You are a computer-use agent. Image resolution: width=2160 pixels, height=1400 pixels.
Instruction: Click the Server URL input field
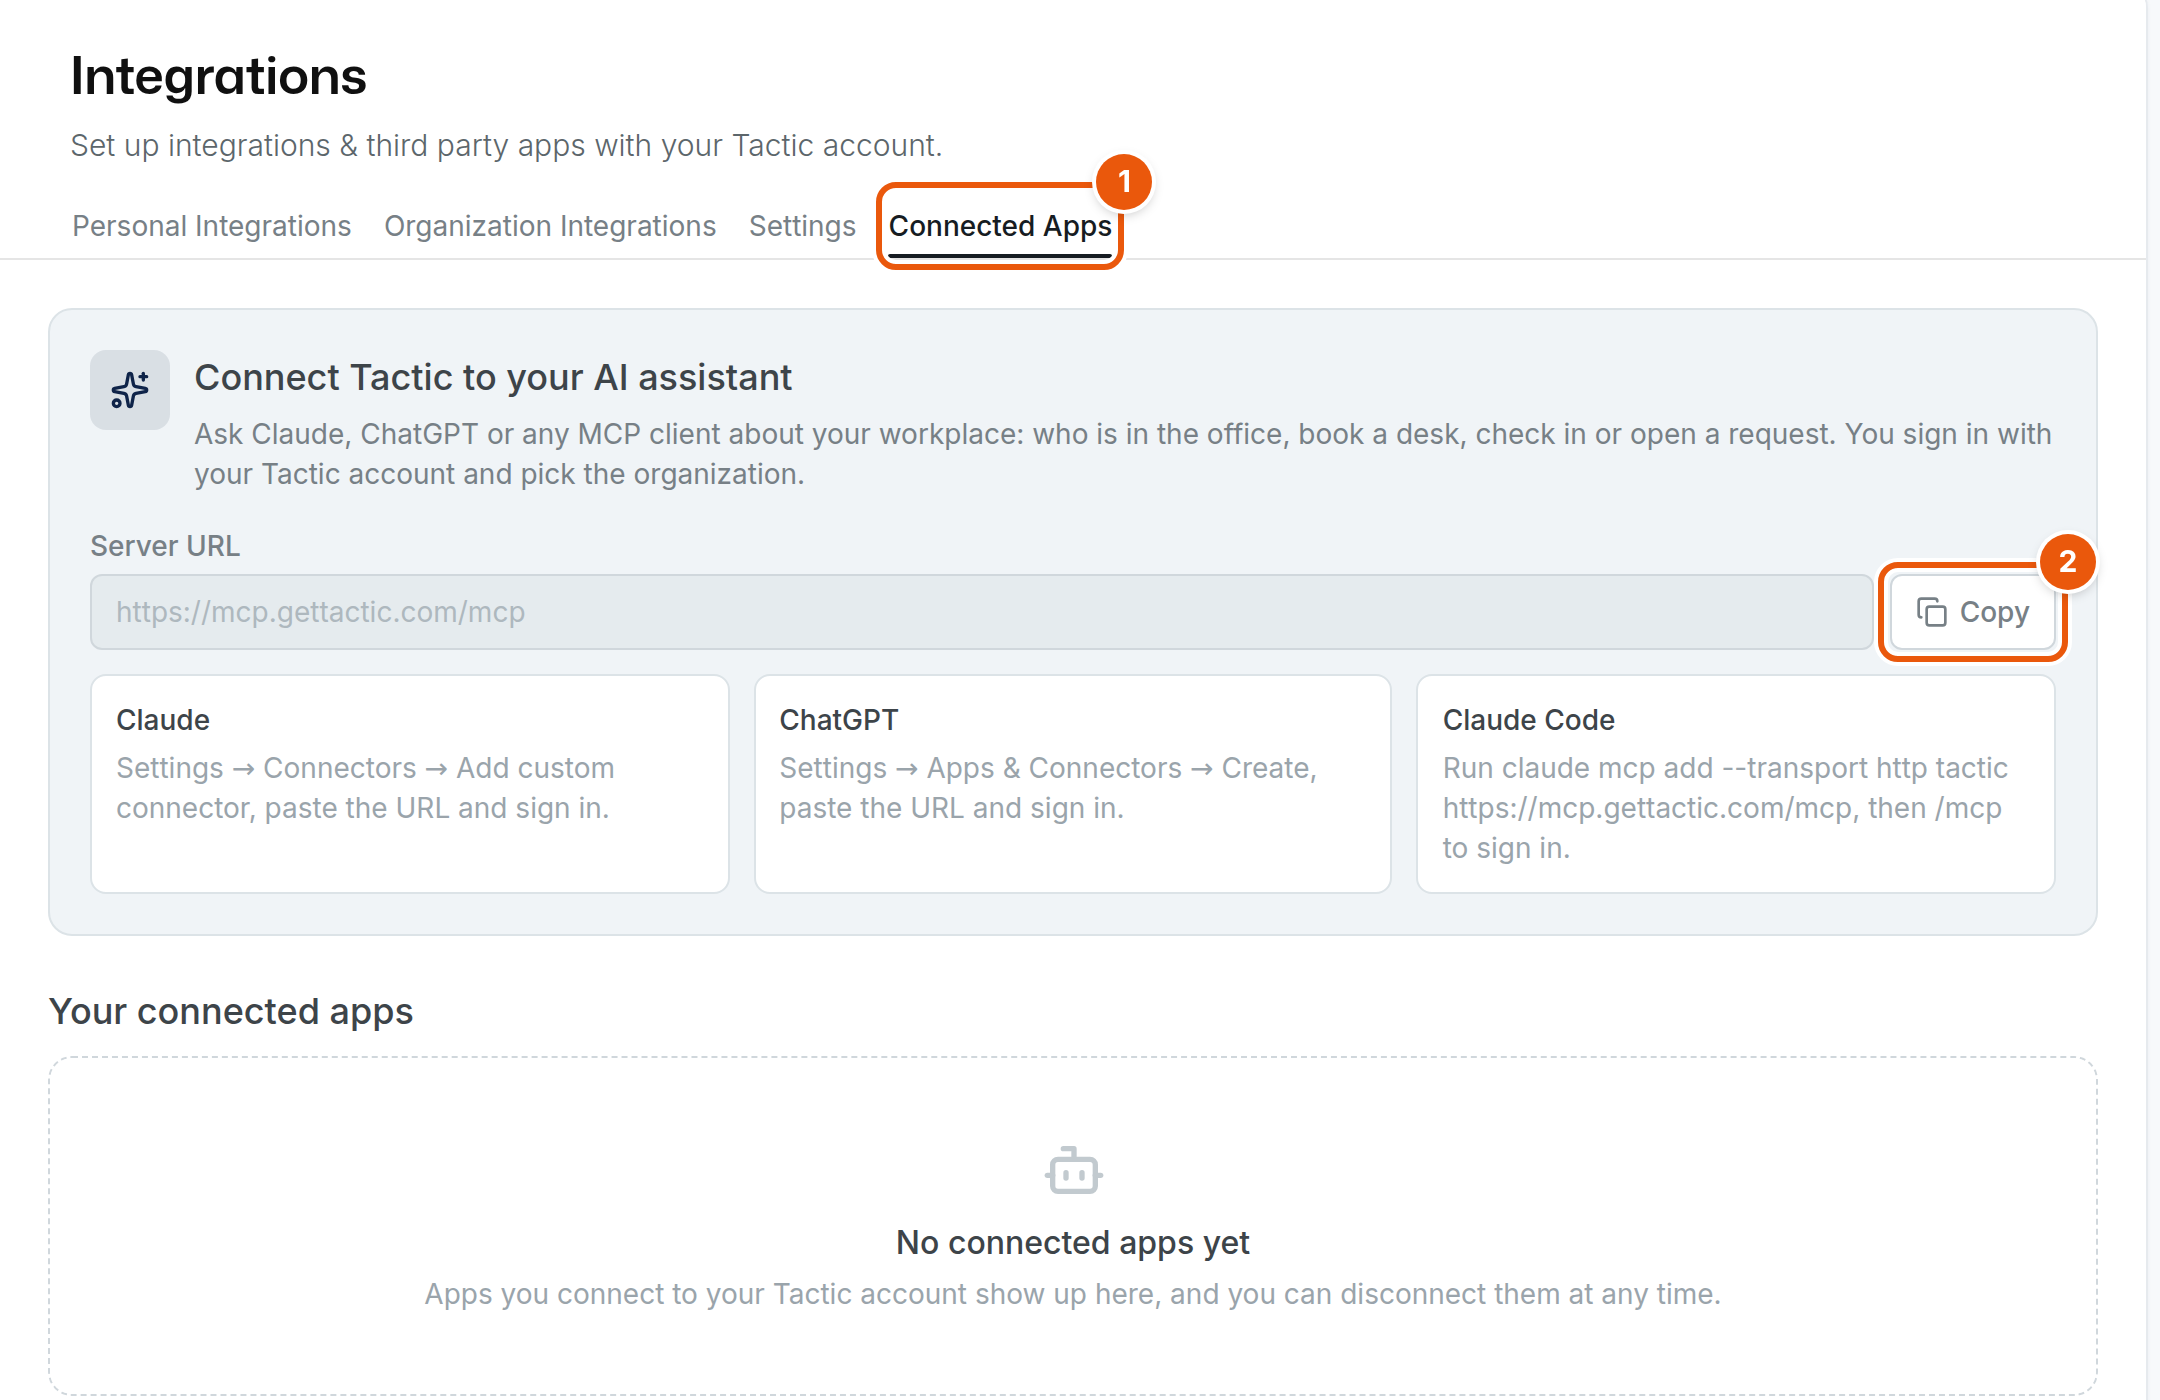pos(981,612)
